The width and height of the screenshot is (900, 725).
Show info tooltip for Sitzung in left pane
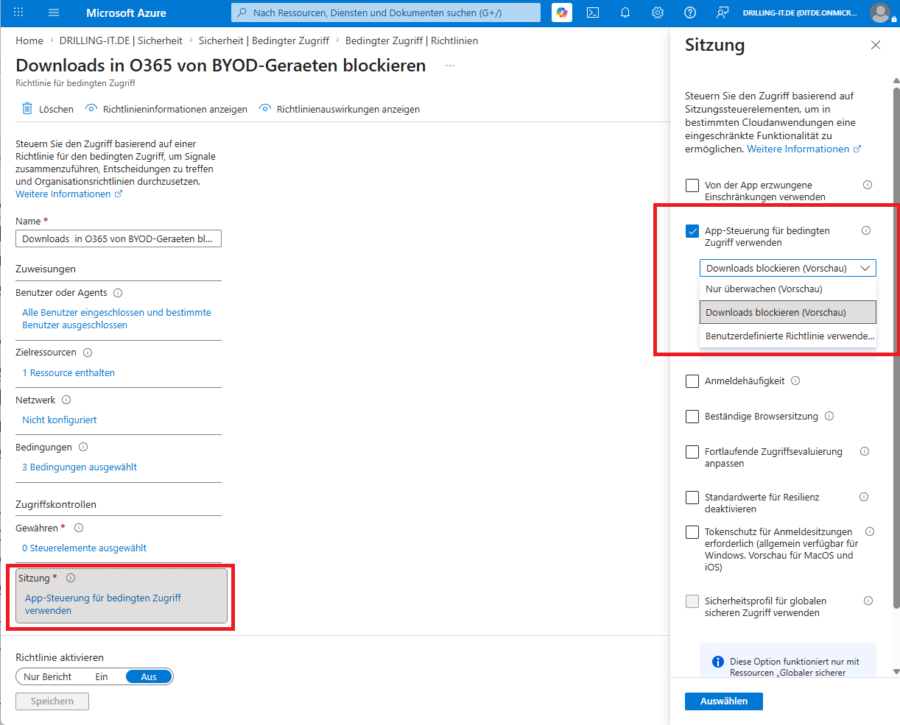click(71, 578)
